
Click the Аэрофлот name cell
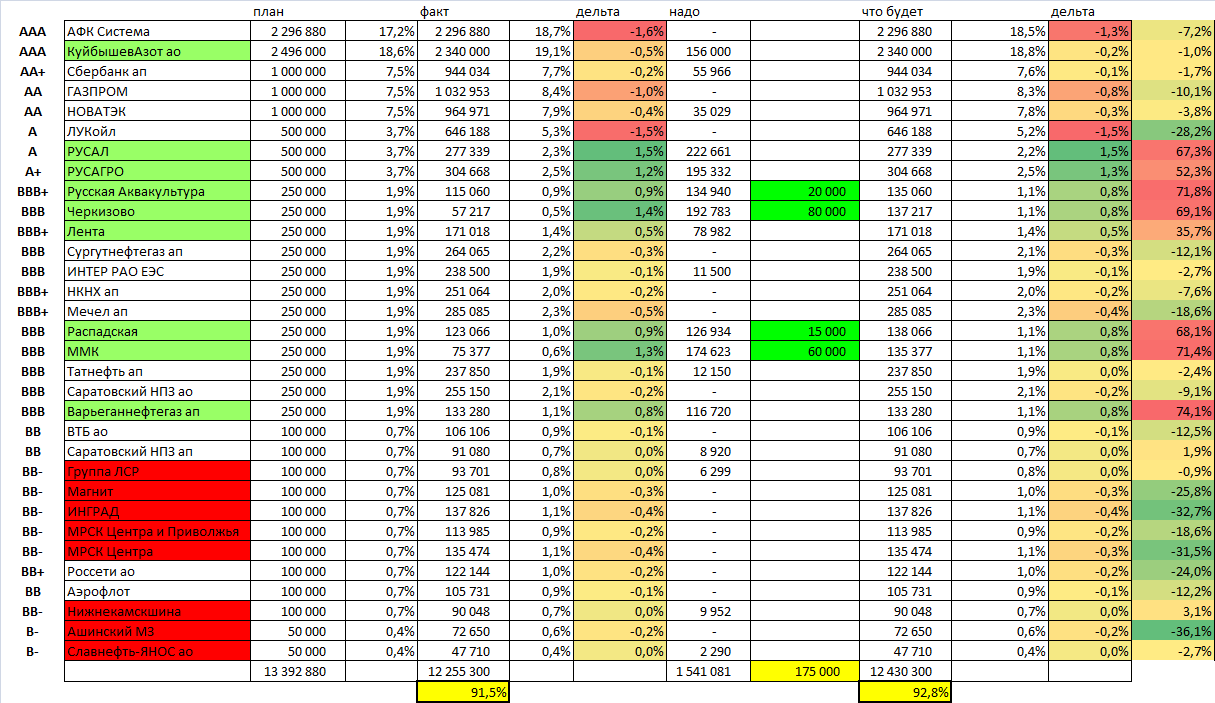point(156,591)
